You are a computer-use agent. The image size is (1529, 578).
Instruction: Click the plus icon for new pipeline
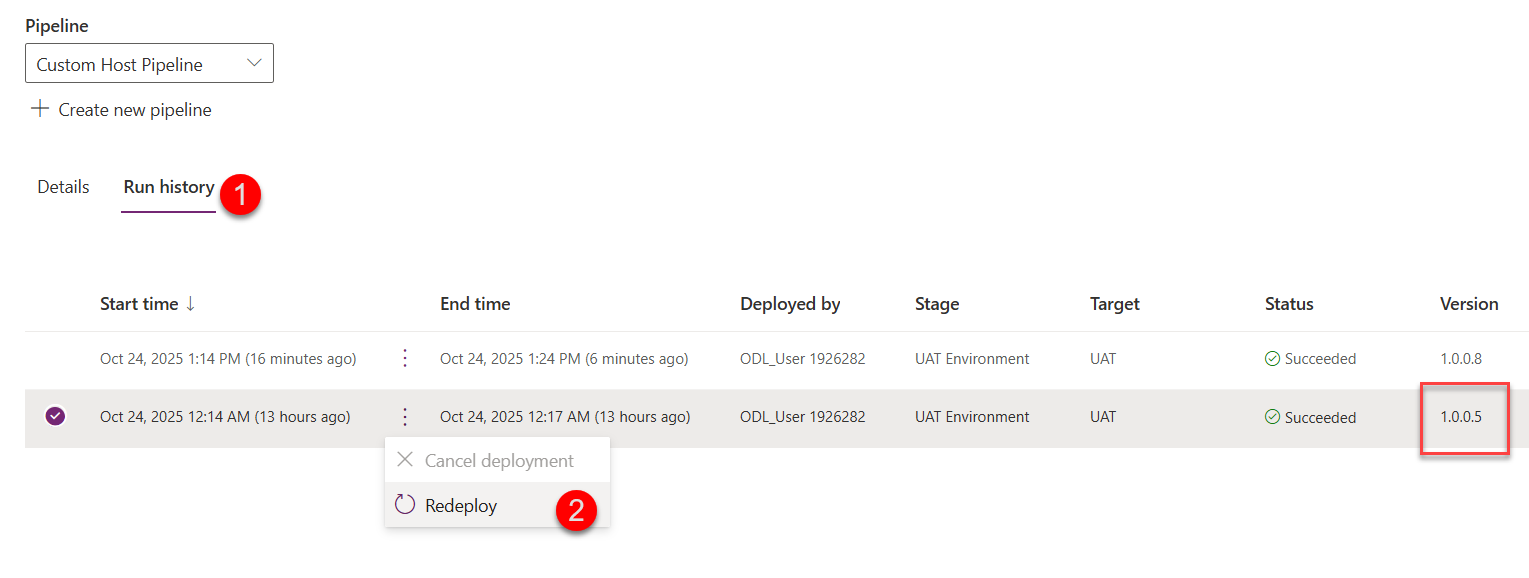[40, 109]
